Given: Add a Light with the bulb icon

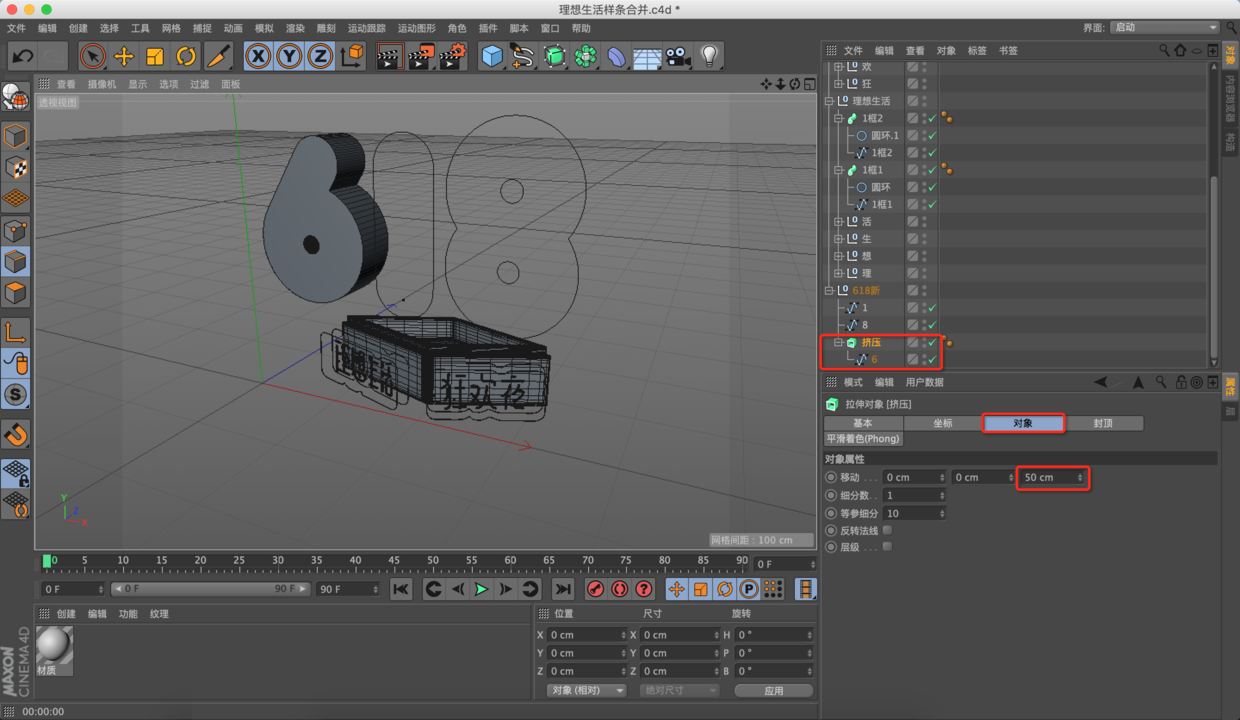Looking at the screenshot, I should click(x=709, y=56).
